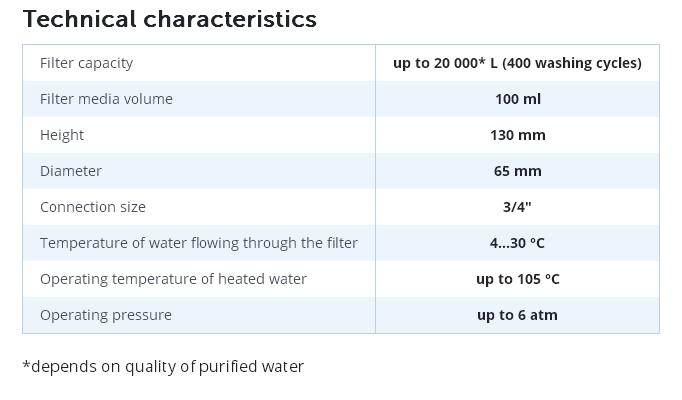Select the Height row label

[x=62, y=135]
